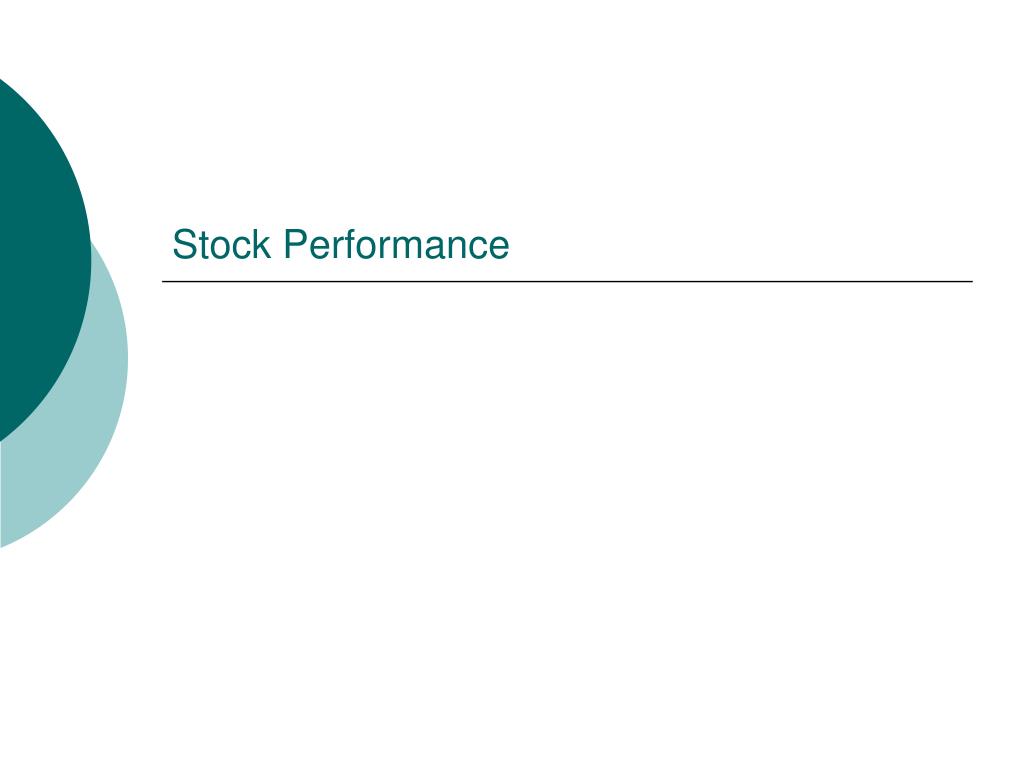The height and width of the screenshot is (768, 1024).
Task: Click the horizontal divider line under title
Action: [568, 281]
